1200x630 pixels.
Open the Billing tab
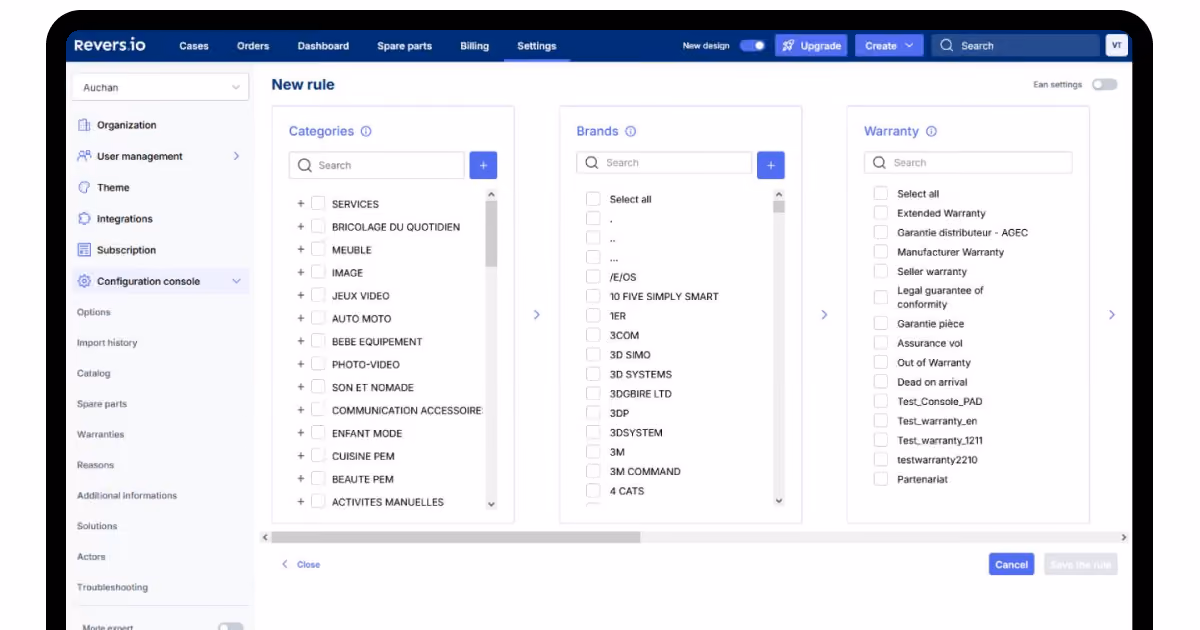[475, 46]
